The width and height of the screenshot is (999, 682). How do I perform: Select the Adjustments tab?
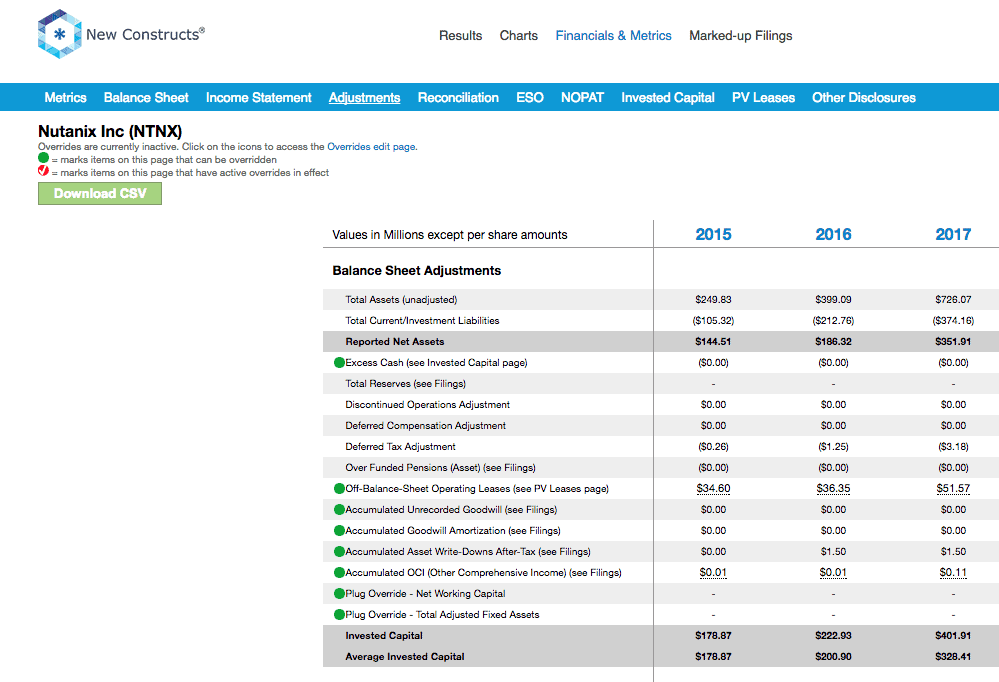pyautogui.click(x=364, y=98)
